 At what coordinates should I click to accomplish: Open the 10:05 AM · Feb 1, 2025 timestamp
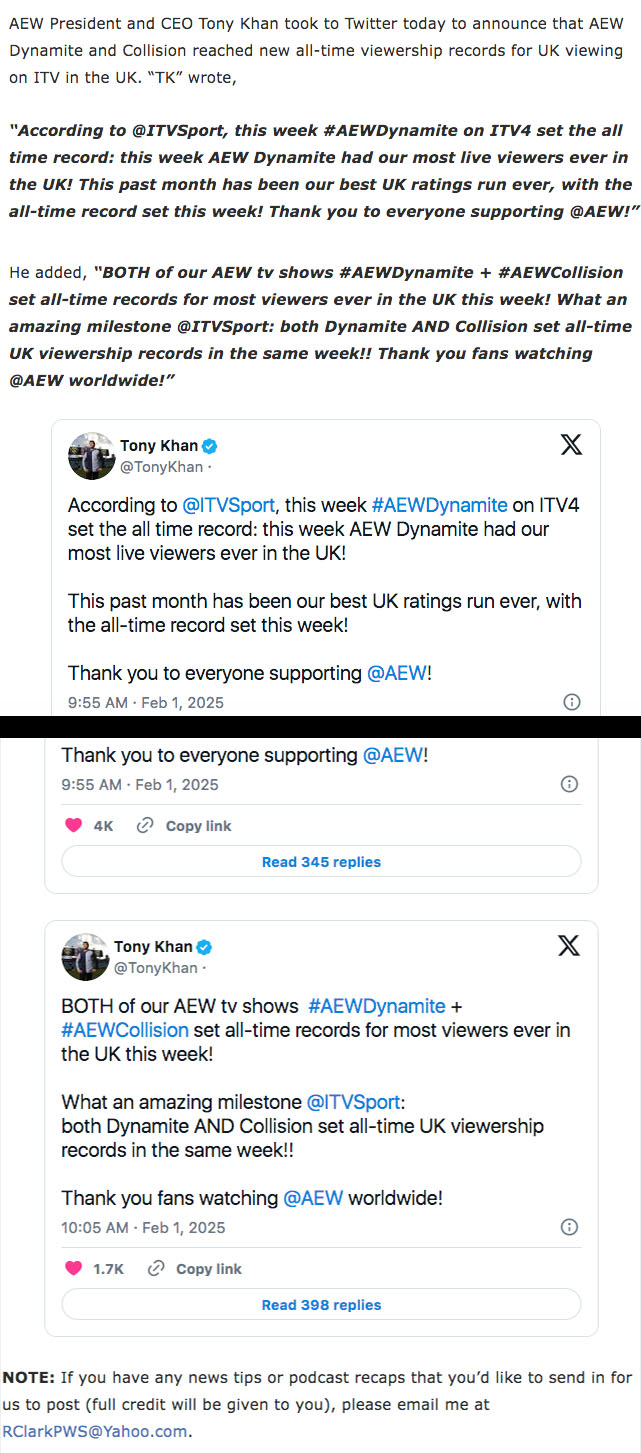144,1227
